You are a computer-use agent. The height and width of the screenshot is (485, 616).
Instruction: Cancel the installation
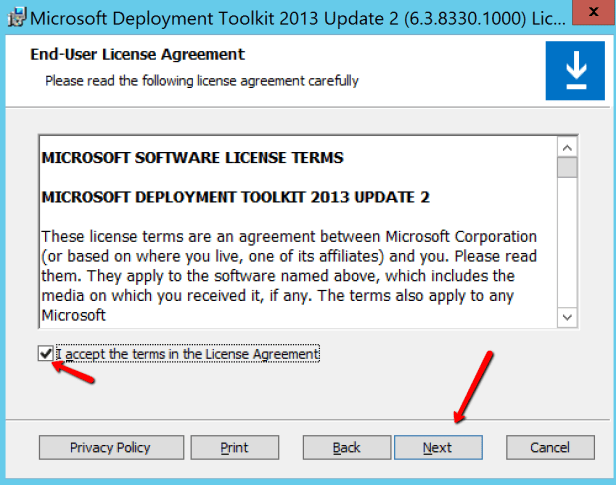coord(549,447)
